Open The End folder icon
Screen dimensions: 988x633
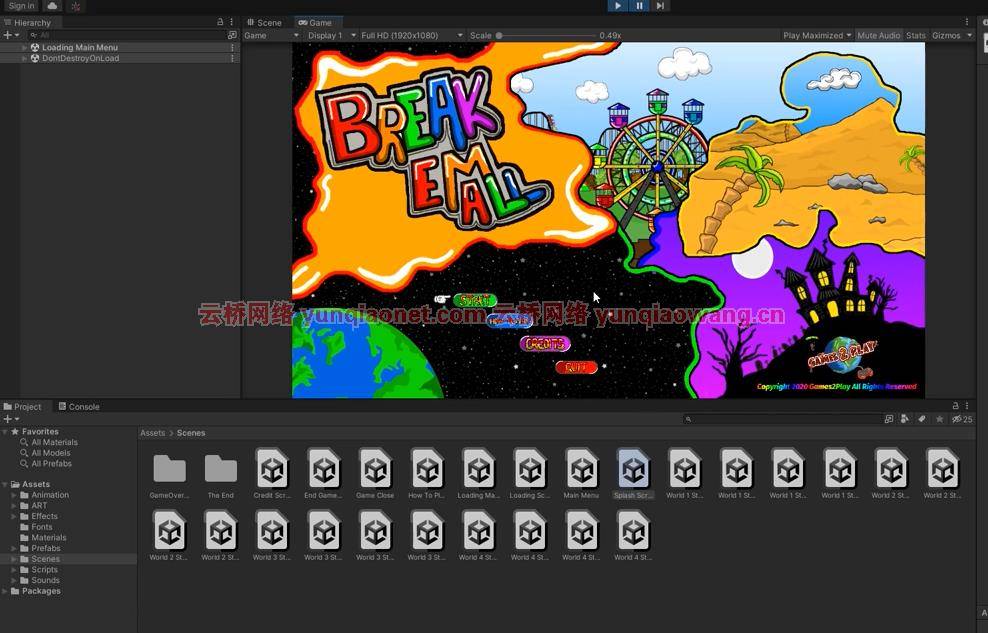tap(221, 469)
